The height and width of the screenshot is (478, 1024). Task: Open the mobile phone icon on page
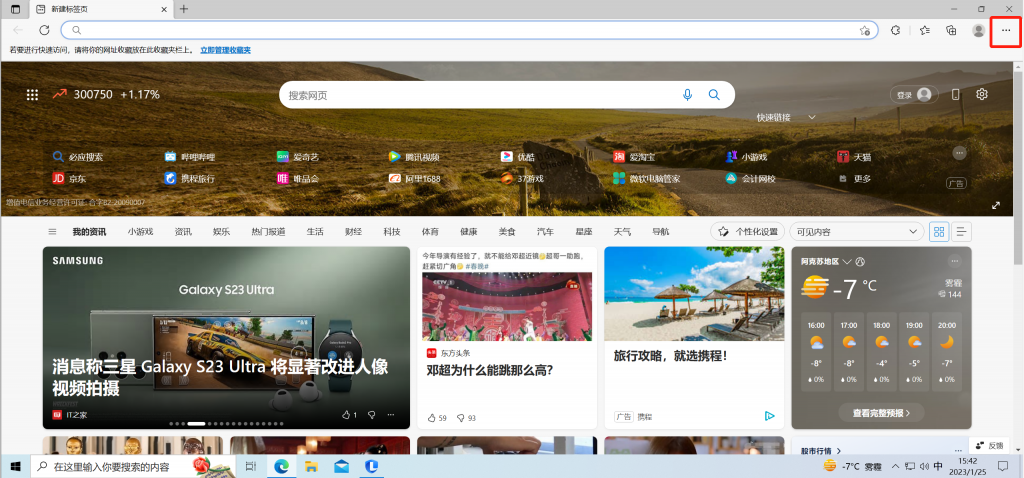(955, 95)
